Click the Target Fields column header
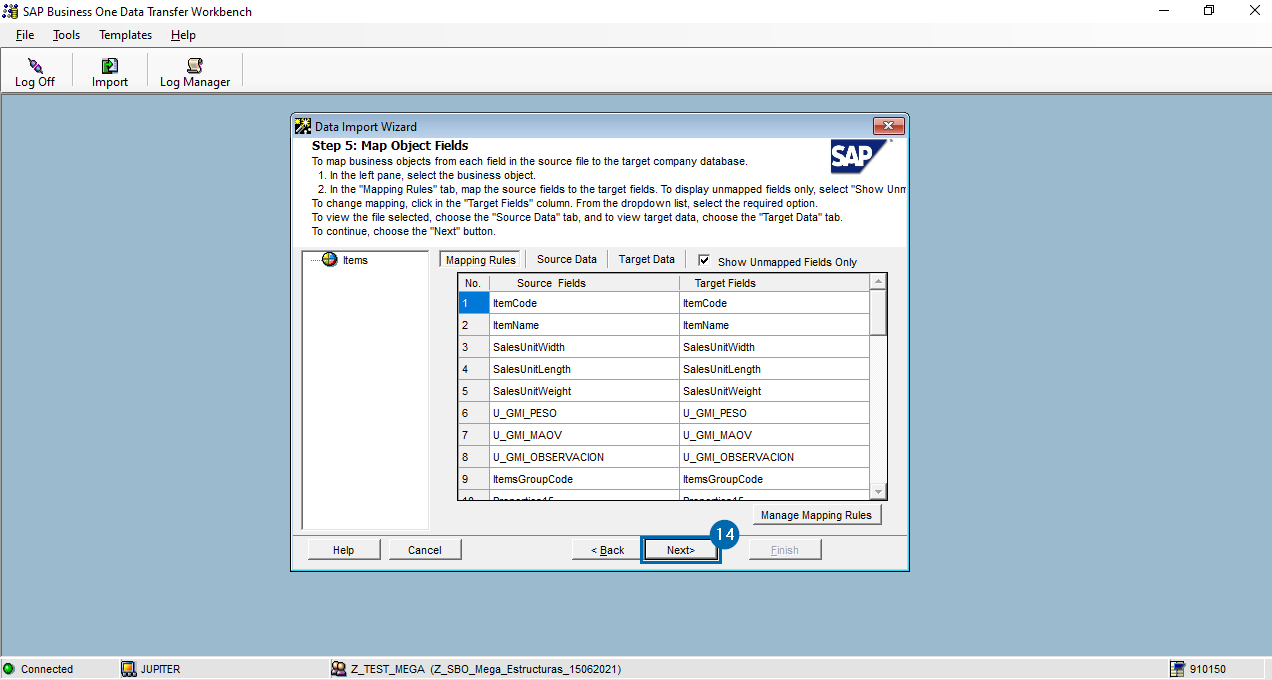1272x680 pixels. pos(775,283)
